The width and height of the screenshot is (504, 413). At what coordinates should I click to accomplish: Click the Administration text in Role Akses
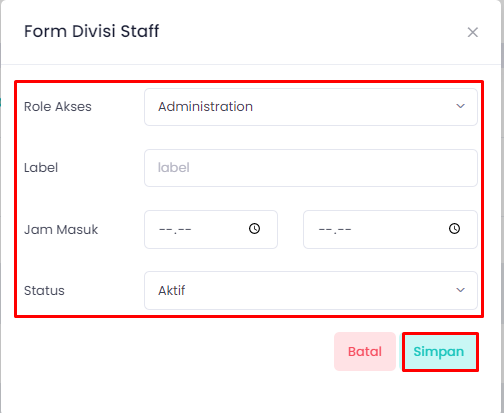pos(205,107)
